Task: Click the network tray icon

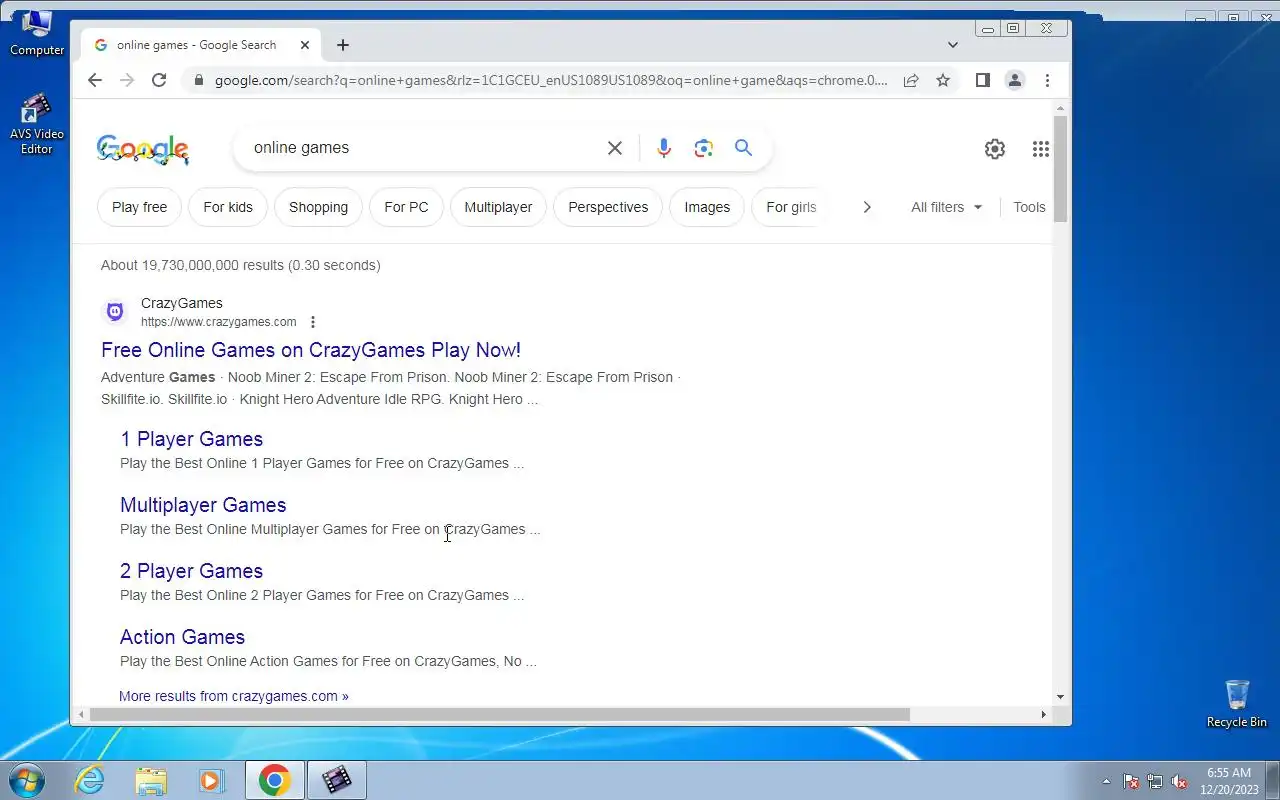Action: coord(1155,781)
